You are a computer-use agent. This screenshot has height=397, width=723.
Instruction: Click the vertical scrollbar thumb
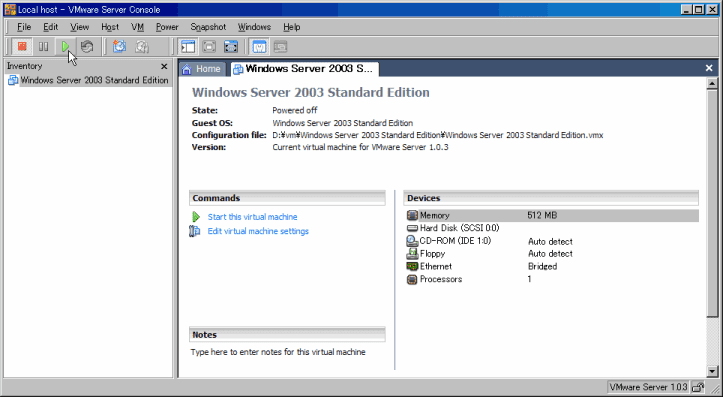coord(712,203)
